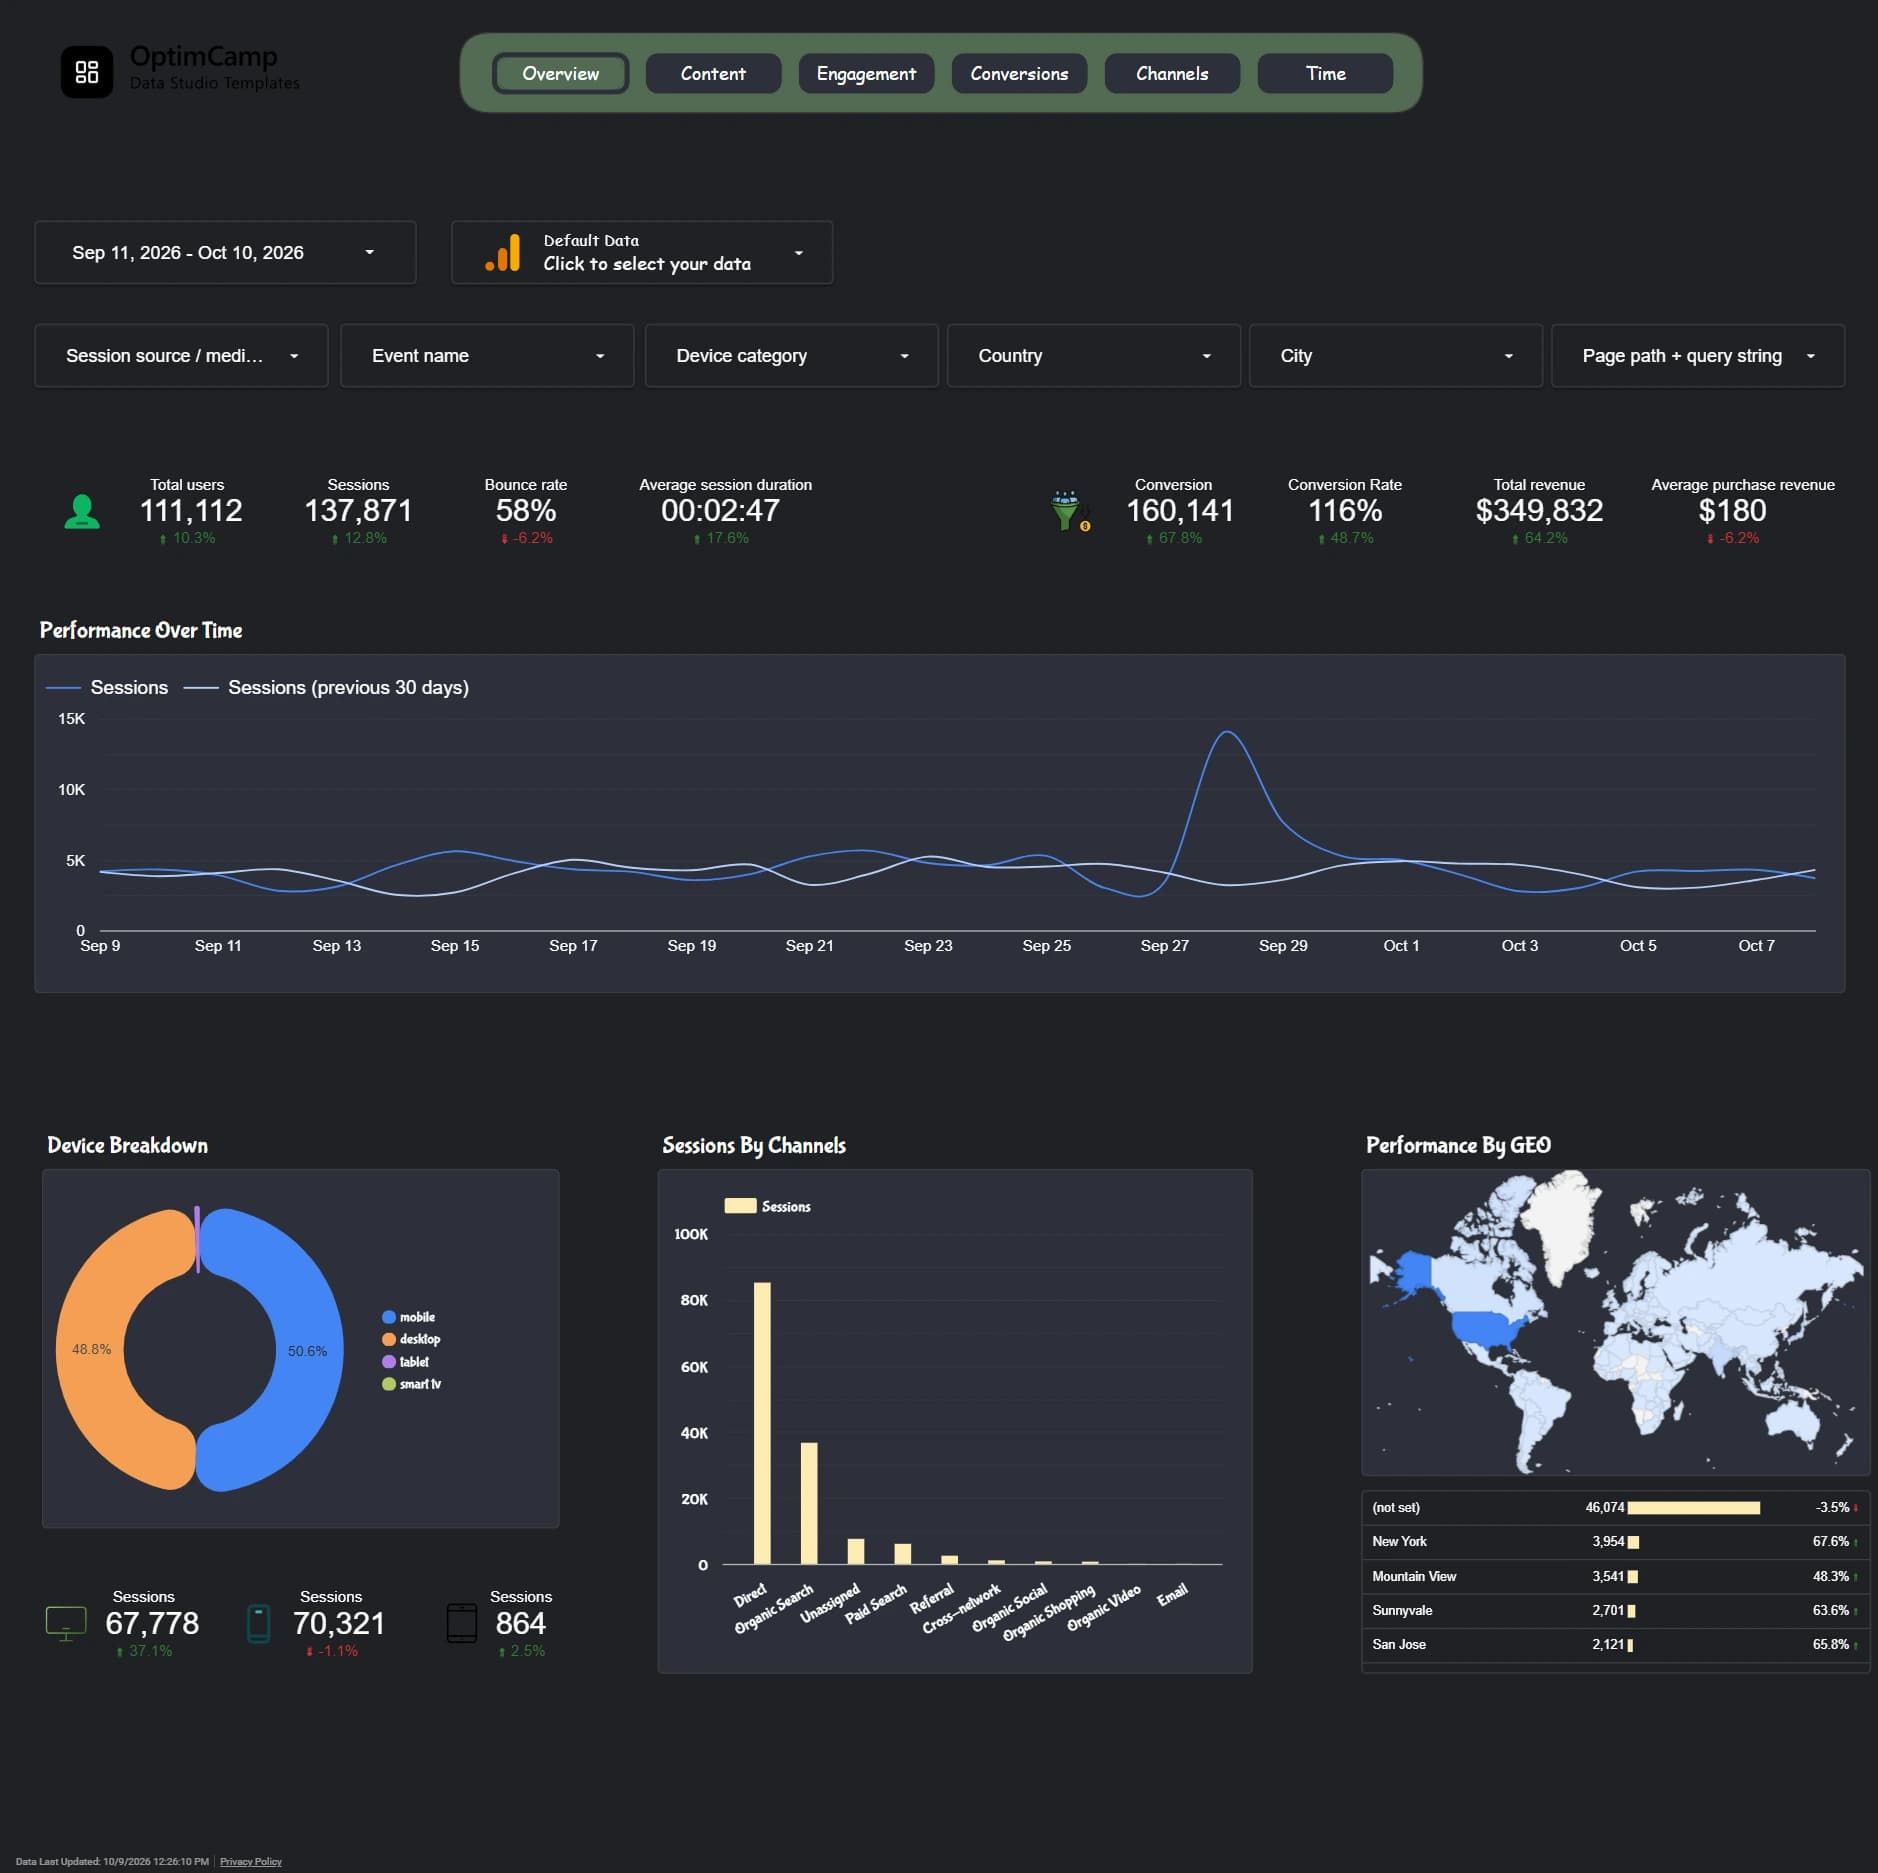Expand the City filter
The width and height of the screenshot is (1878, 1873).
click(1396, 356)
